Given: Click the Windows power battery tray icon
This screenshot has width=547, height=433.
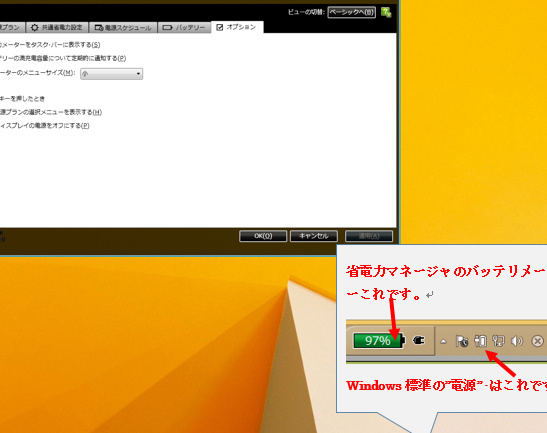Looking at the screenshot, I should [480, 341].
